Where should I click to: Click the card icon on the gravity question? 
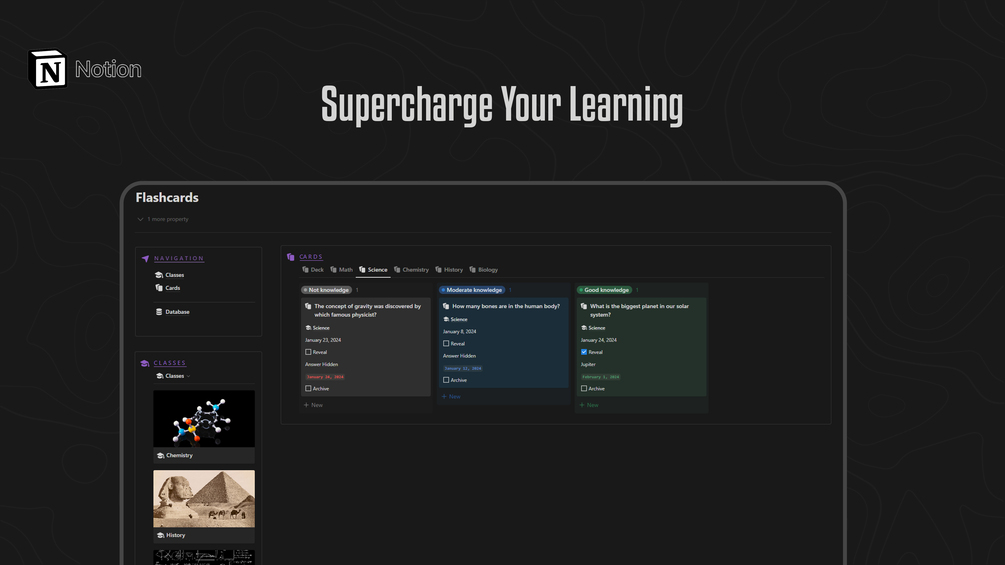pos(308,306)
